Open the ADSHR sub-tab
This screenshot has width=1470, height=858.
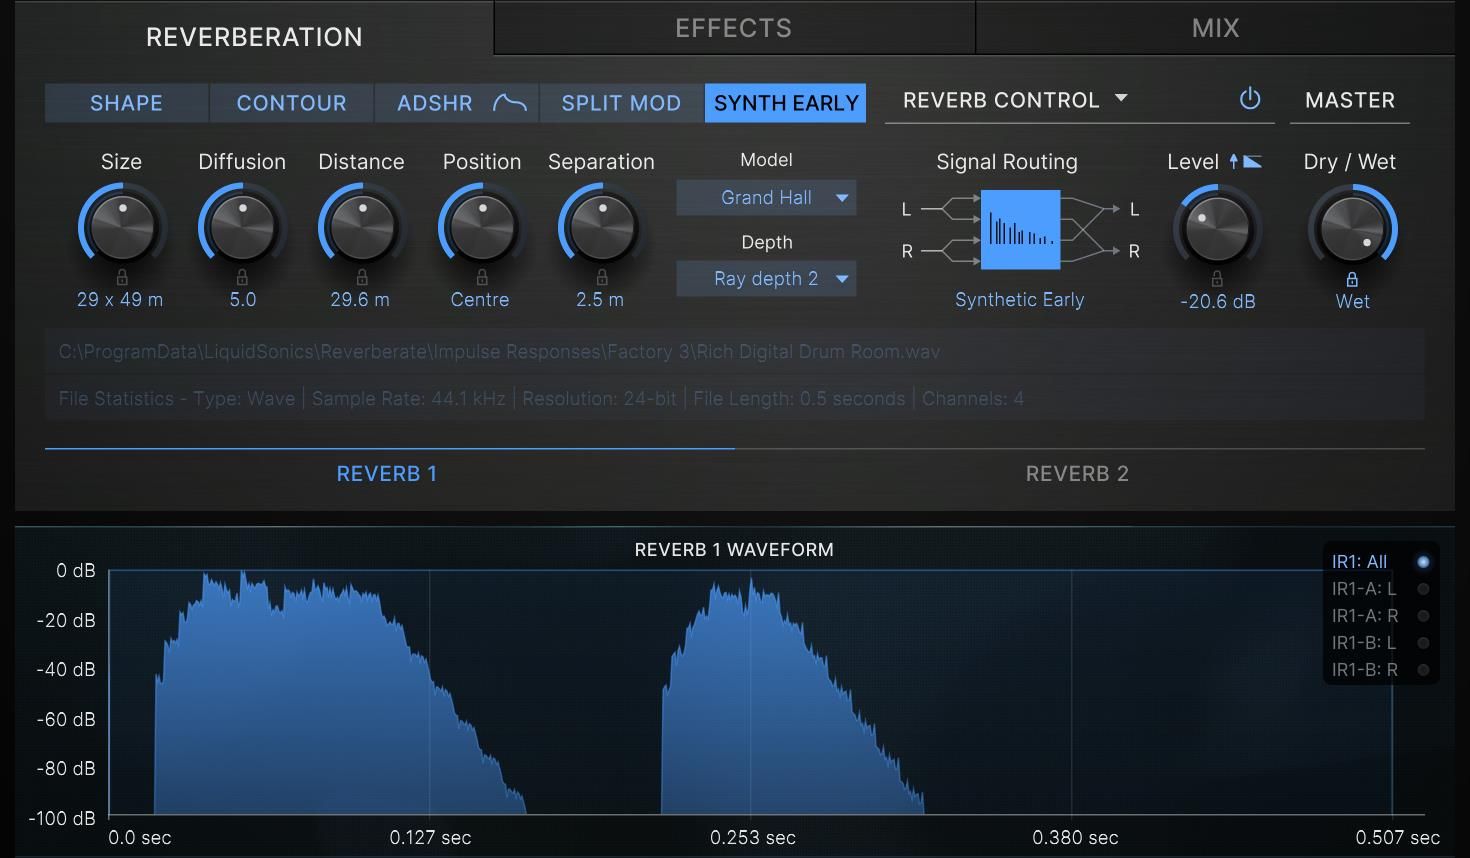(456, 103)
